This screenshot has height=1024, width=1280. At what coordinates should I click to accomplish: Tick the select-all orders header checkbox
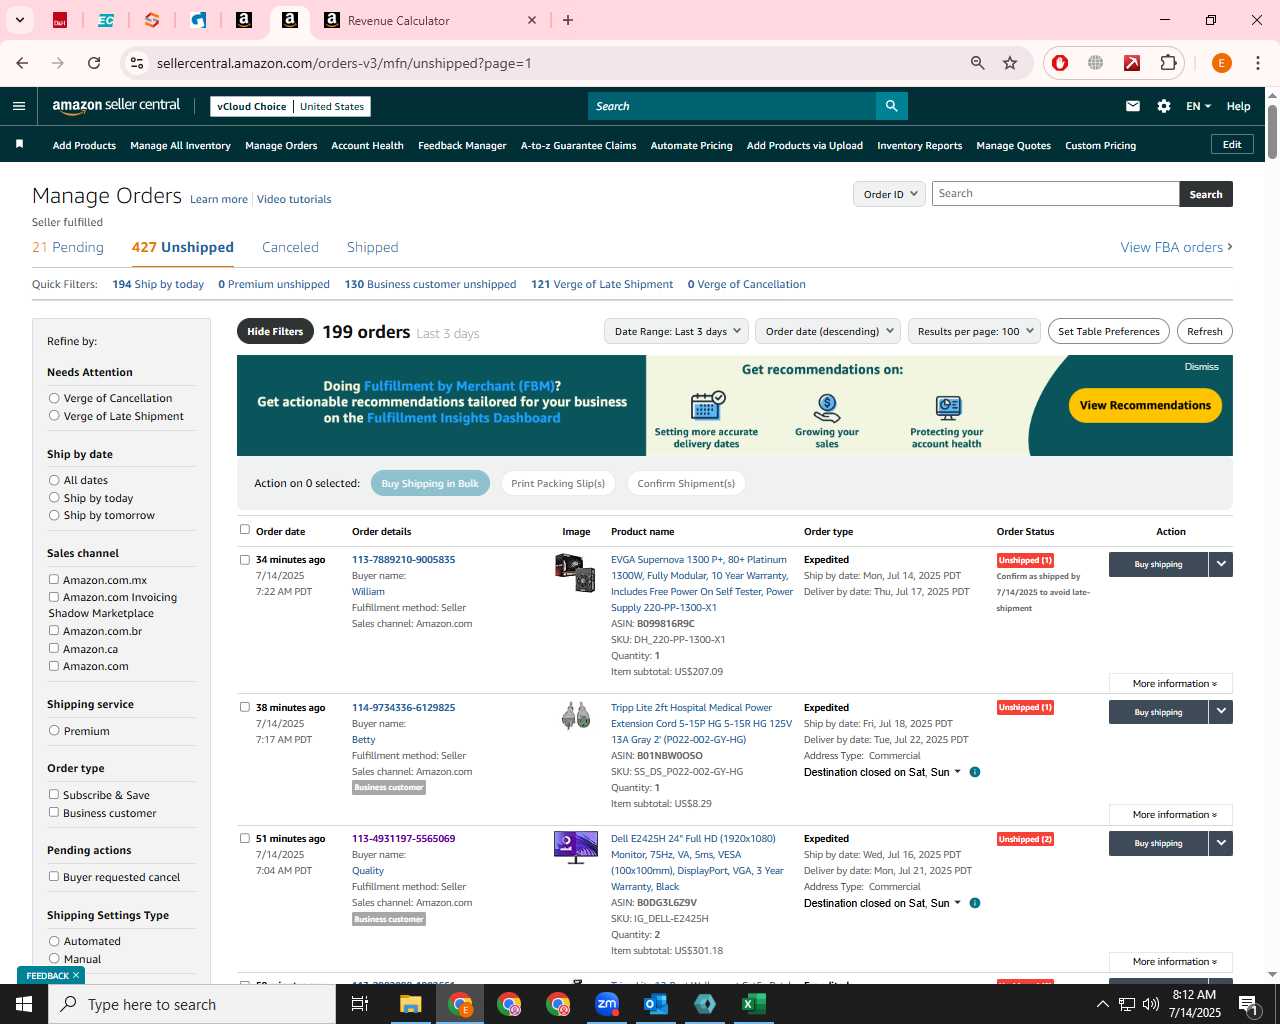coord(245,530)
